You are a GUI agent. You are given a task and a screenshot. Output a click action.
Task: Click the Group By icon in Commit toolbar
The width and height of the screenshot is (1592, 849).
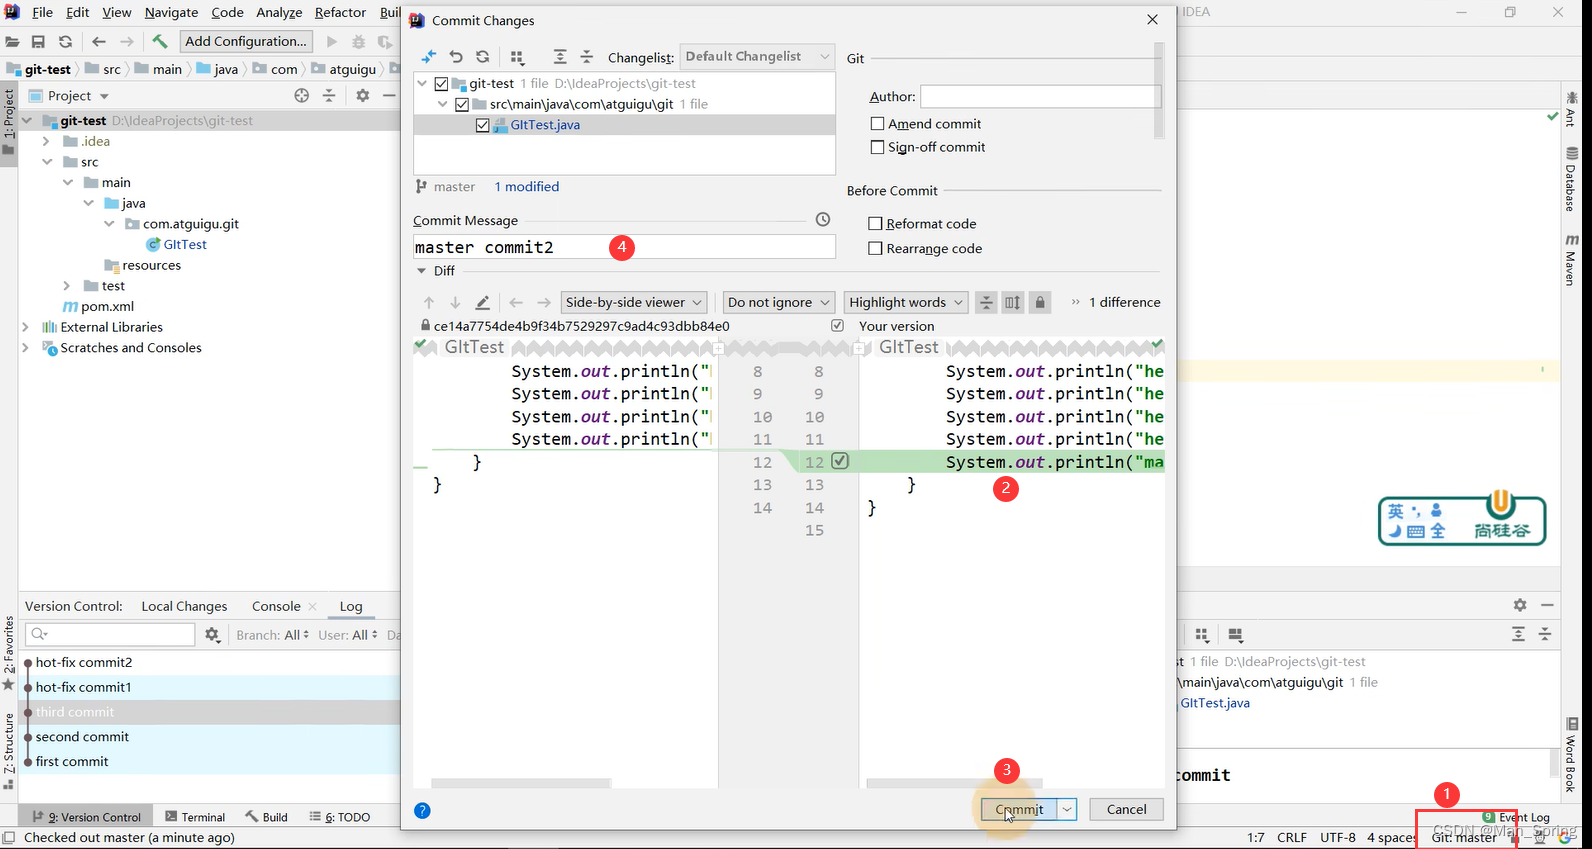(x=517, y=57)
